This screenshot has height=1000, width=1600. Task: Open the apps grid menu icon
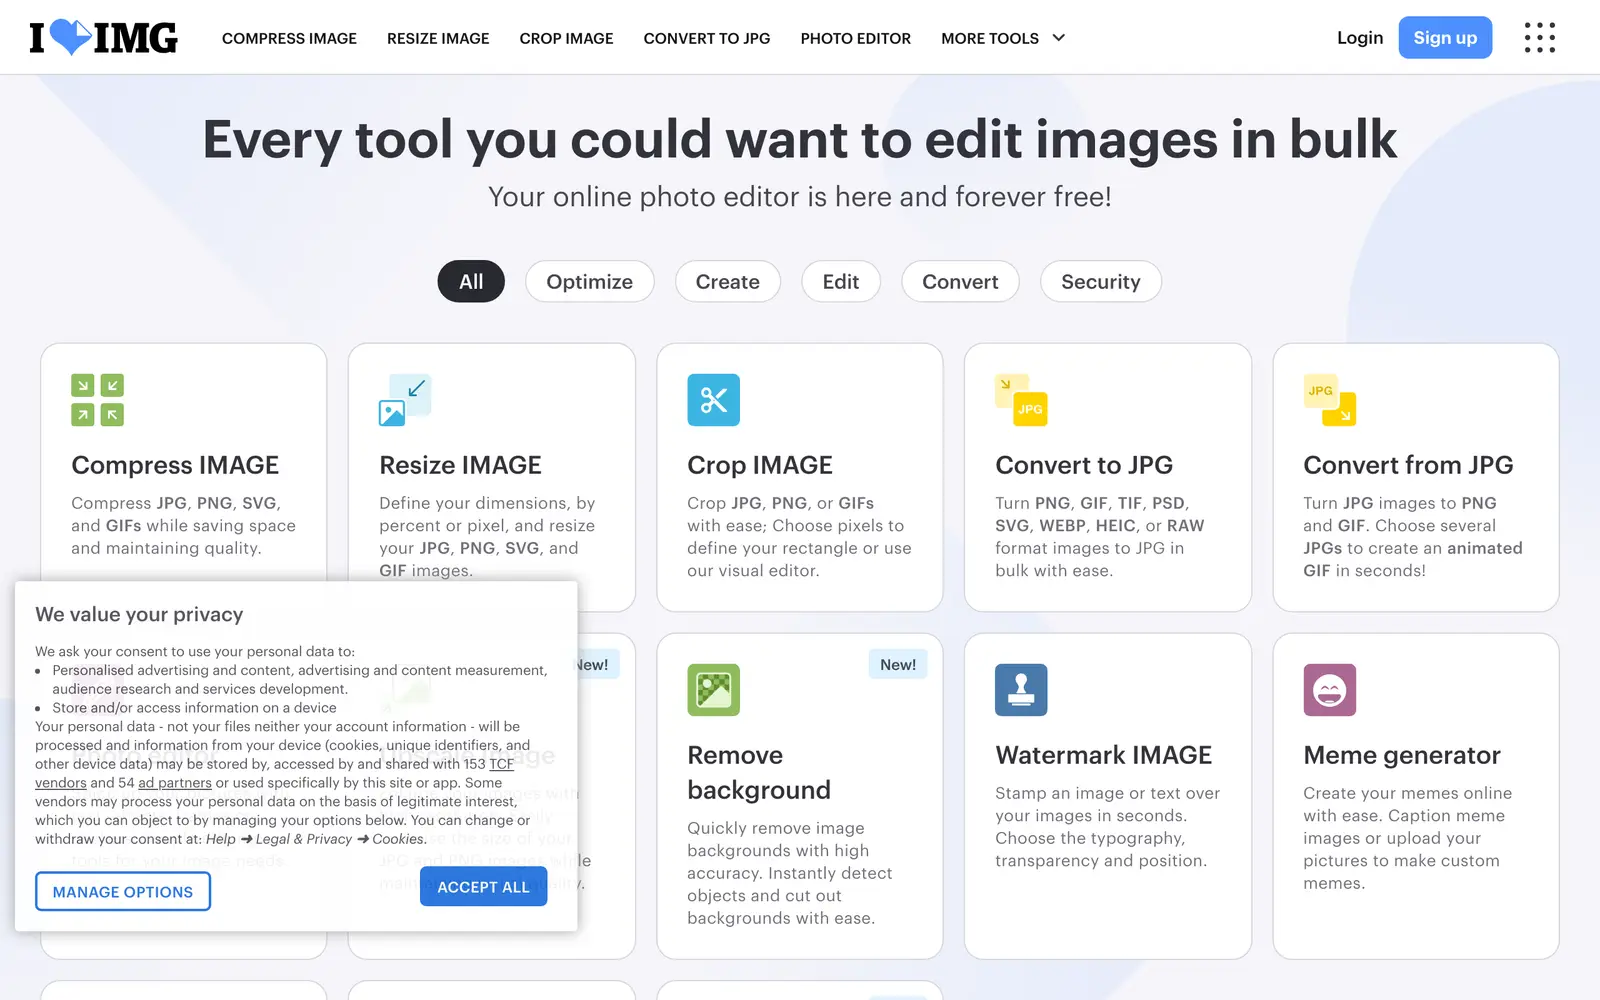click(x=1540, y=38)
